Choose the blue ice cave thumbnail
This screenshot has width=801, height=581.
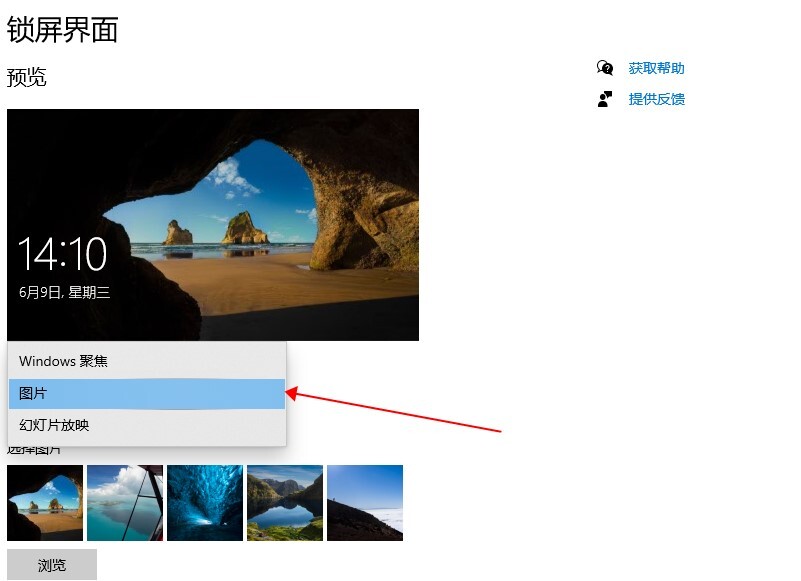point(205,503)
